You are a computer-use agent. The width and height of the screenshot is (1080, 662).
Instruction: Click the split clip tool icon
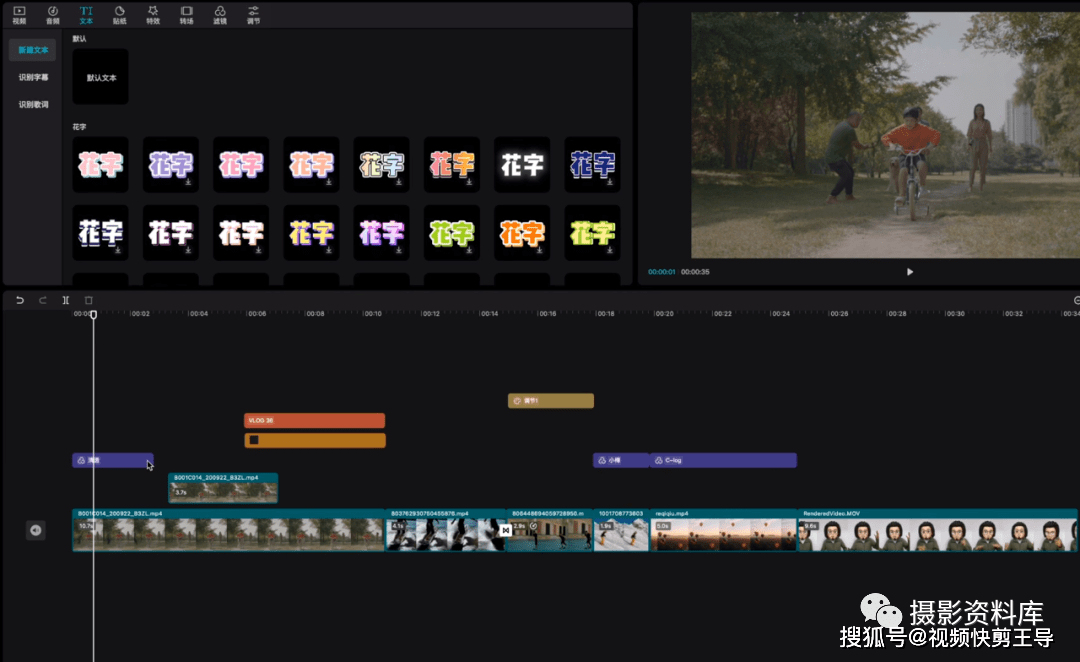(x=66, y=300)
